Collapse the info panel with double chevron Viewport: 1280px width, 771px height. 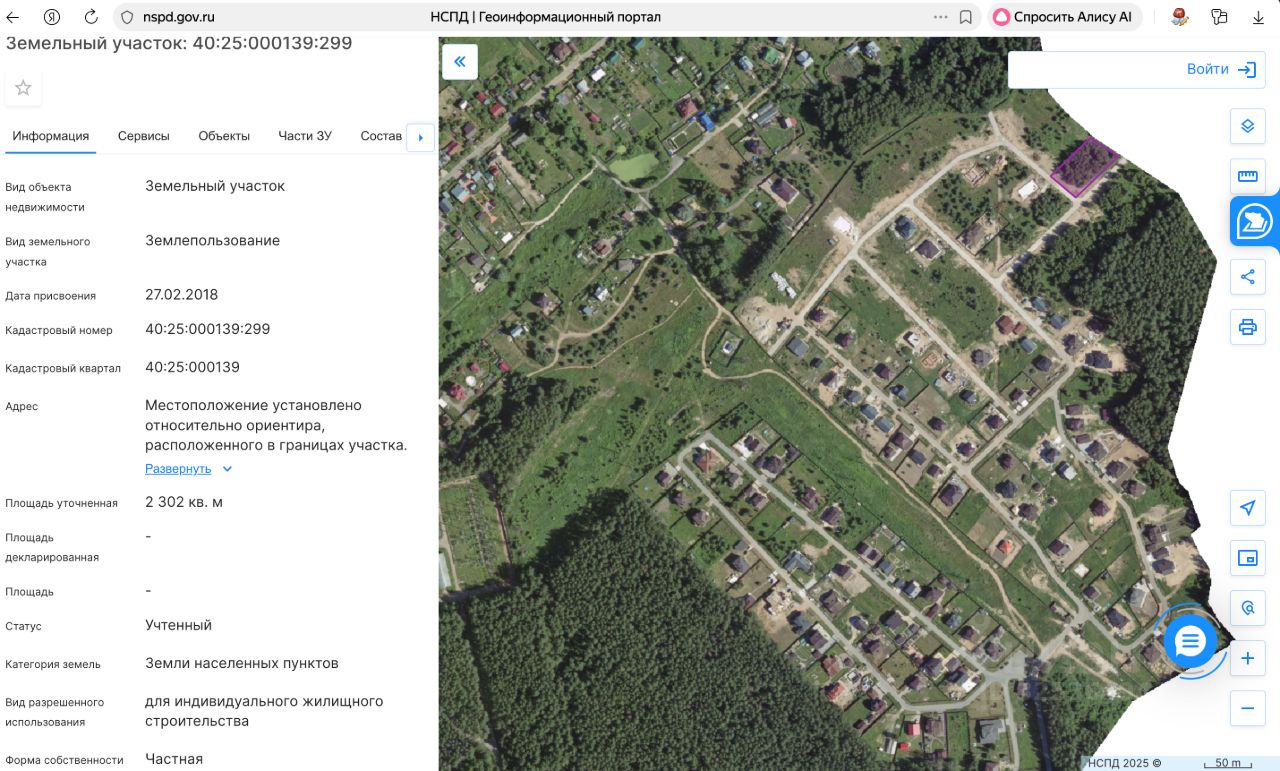pos(460,62)
